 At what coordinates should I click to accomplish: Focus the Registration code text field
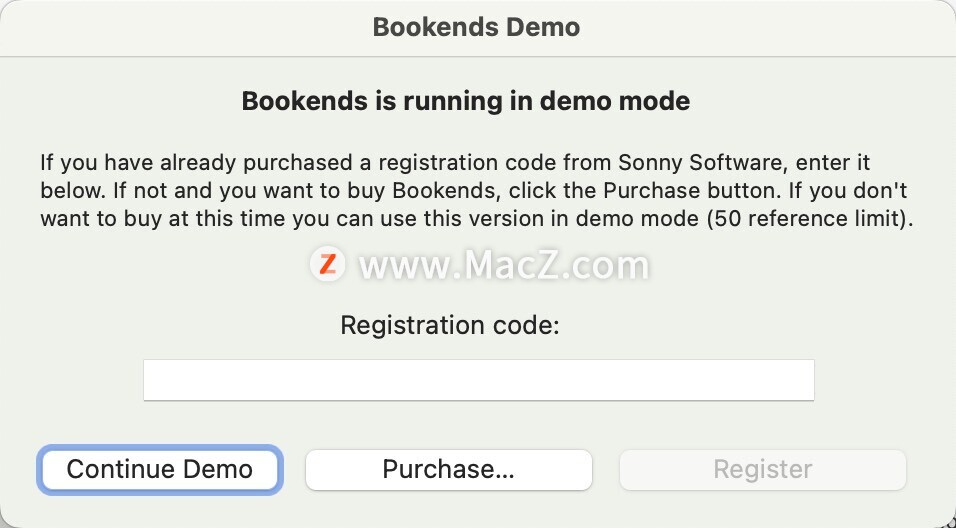478,380
